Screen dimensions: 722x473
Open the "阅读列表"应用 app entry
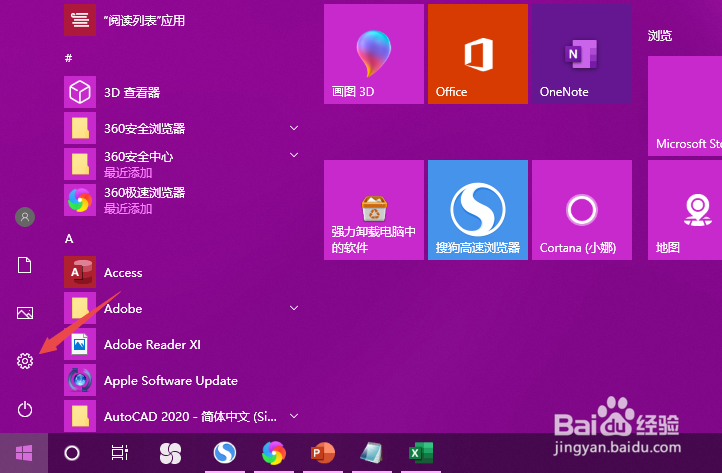(183, 20)
